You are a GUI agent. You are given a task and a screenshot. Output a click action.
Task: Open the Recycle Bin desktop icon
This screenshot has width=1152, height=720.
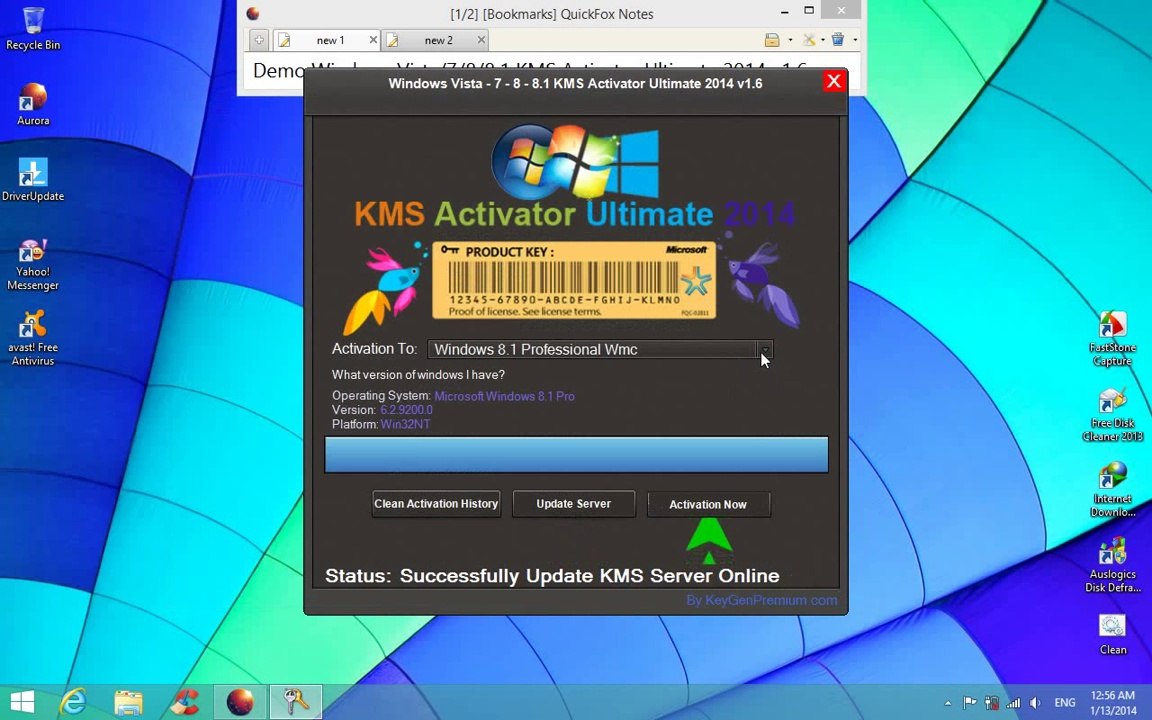coord(33,28)
